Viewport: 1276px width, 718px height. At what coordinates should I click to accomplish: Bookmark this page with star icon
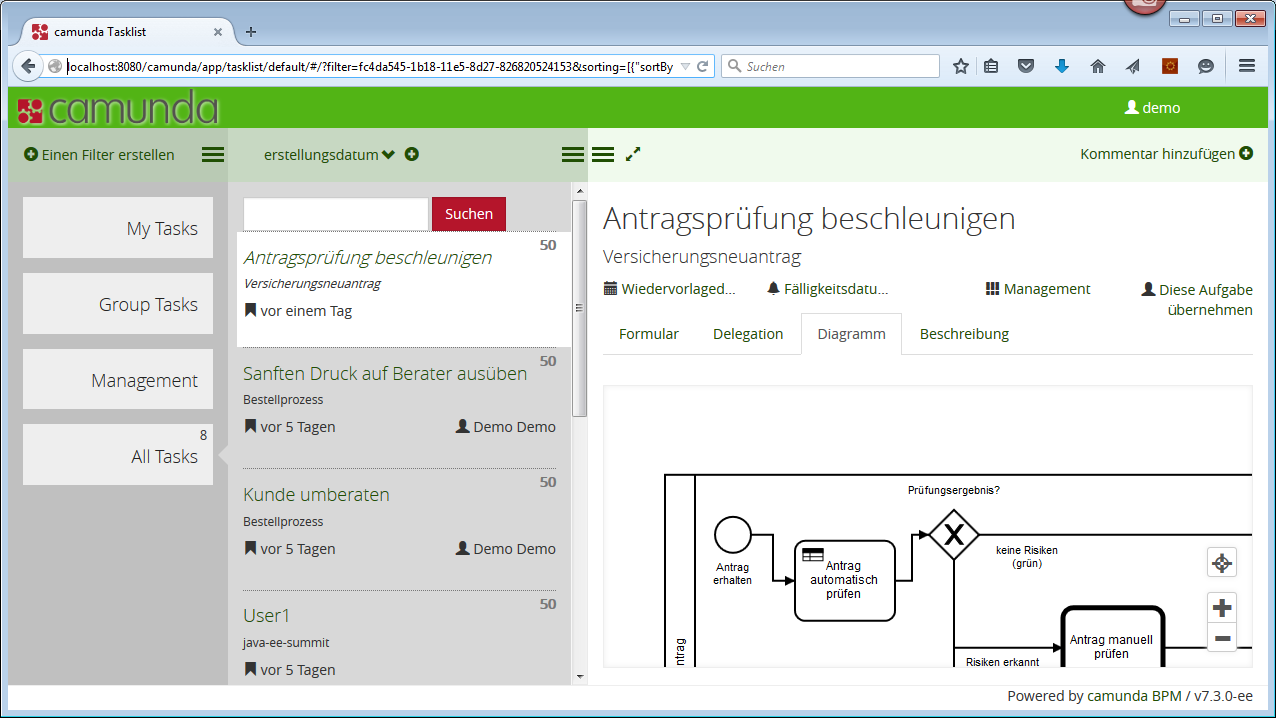pos(961,66)
